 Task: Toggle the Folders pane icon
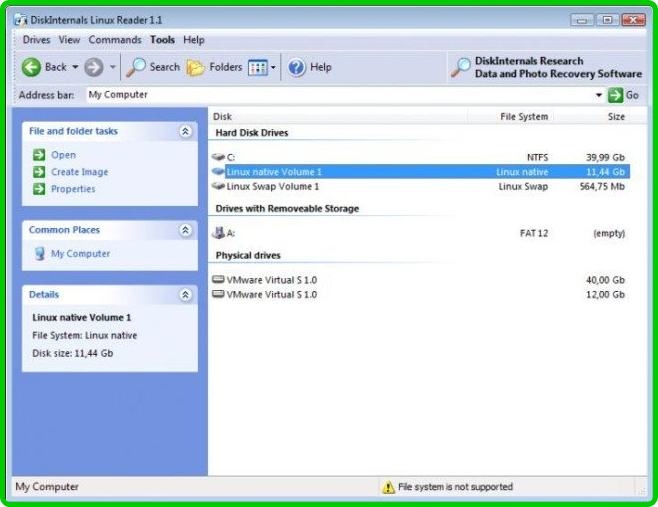click(196, 67)
